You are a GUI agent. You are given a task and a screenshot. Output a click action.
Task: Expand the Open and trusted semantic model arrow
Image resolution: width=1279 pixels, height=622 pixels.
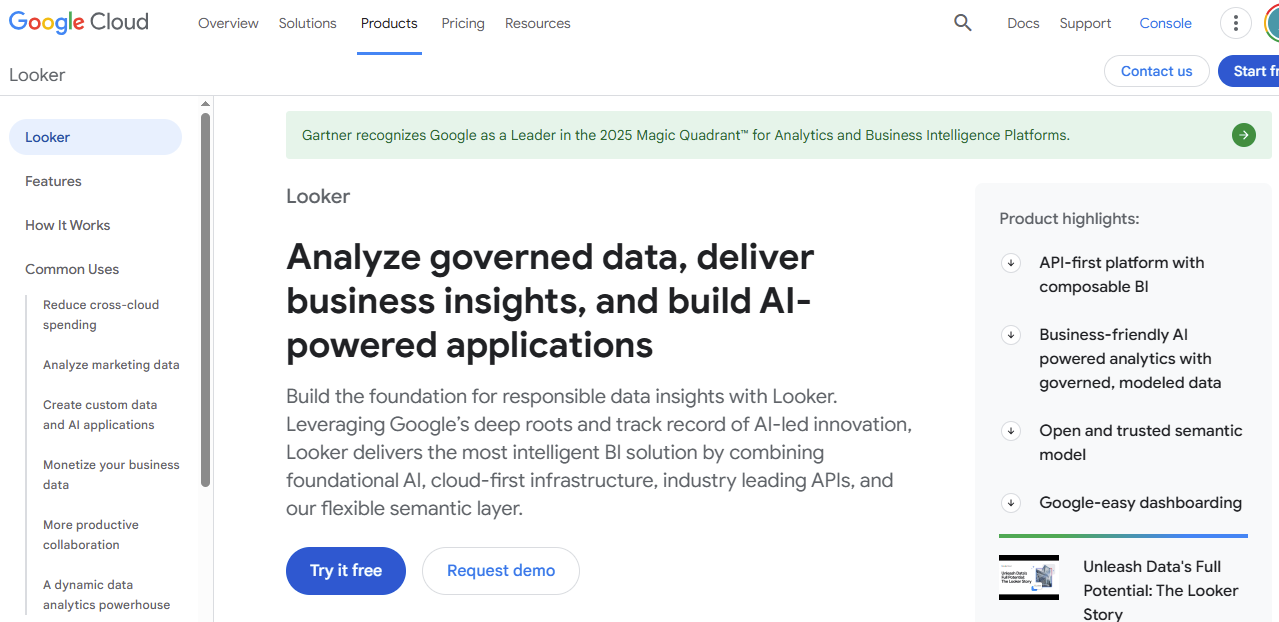point(1011,431)
